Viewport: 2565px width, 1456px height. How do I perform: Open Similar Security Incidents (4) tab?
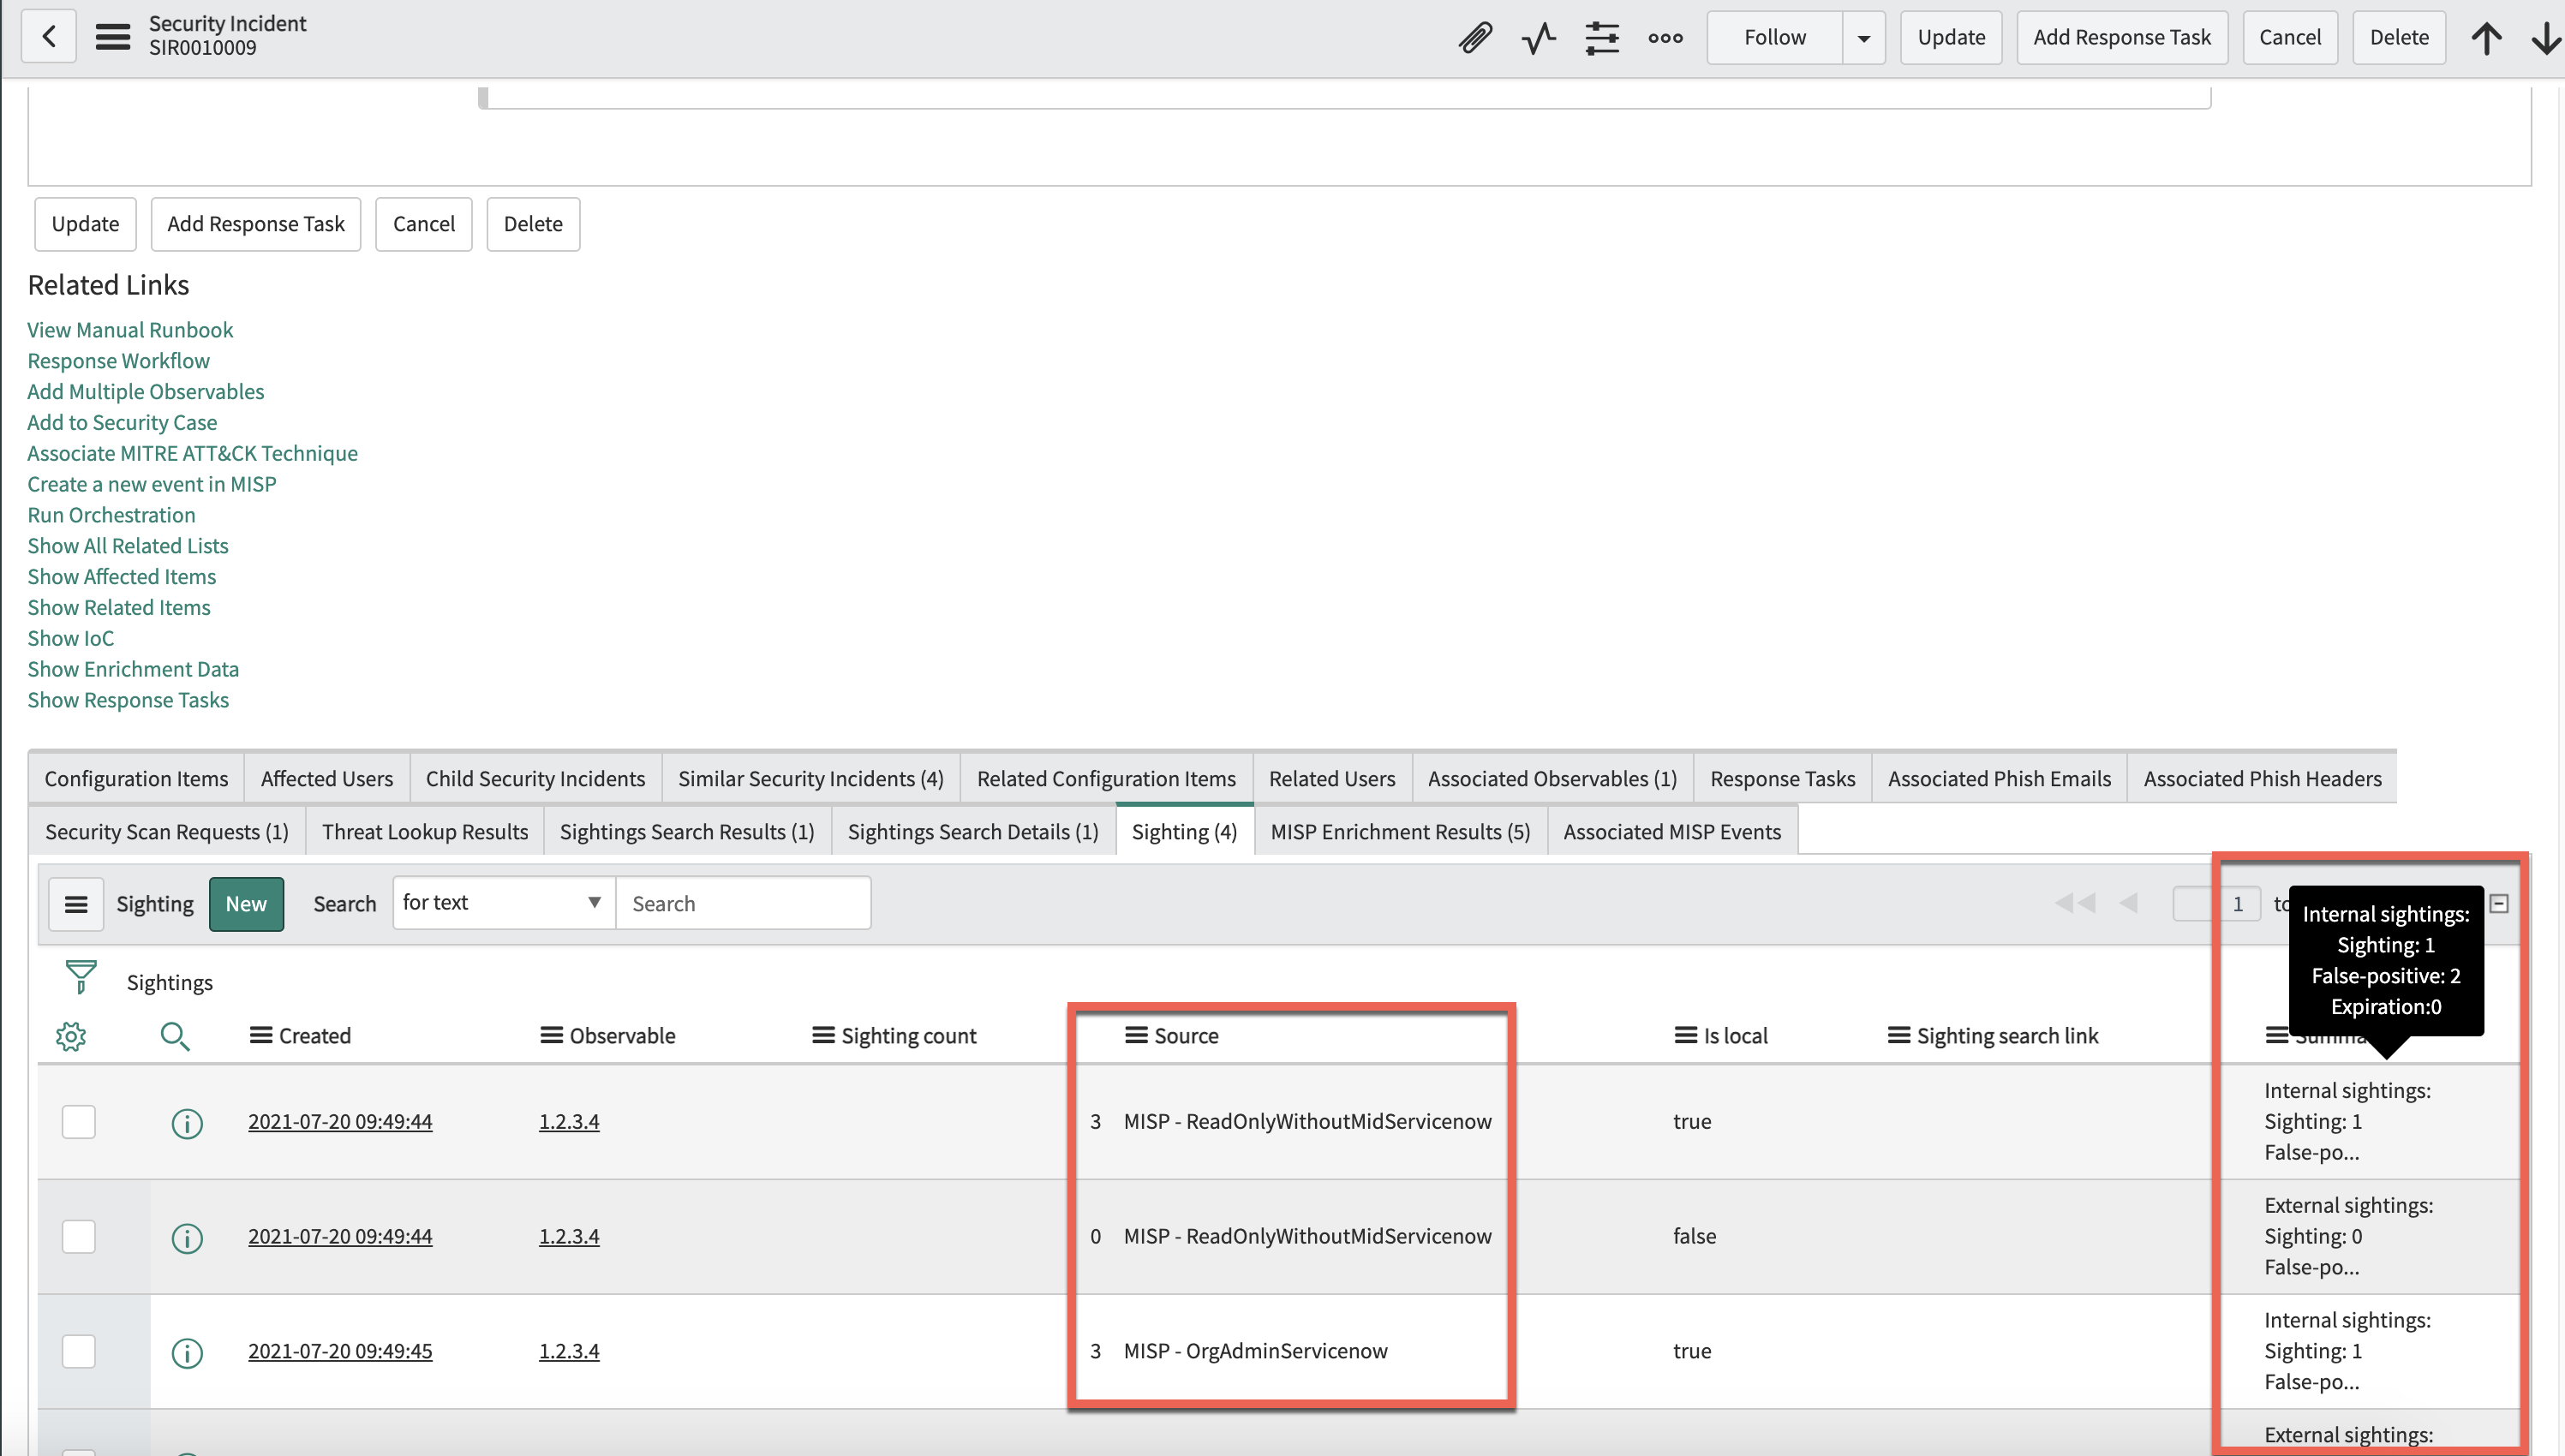[x=810, y=779]
